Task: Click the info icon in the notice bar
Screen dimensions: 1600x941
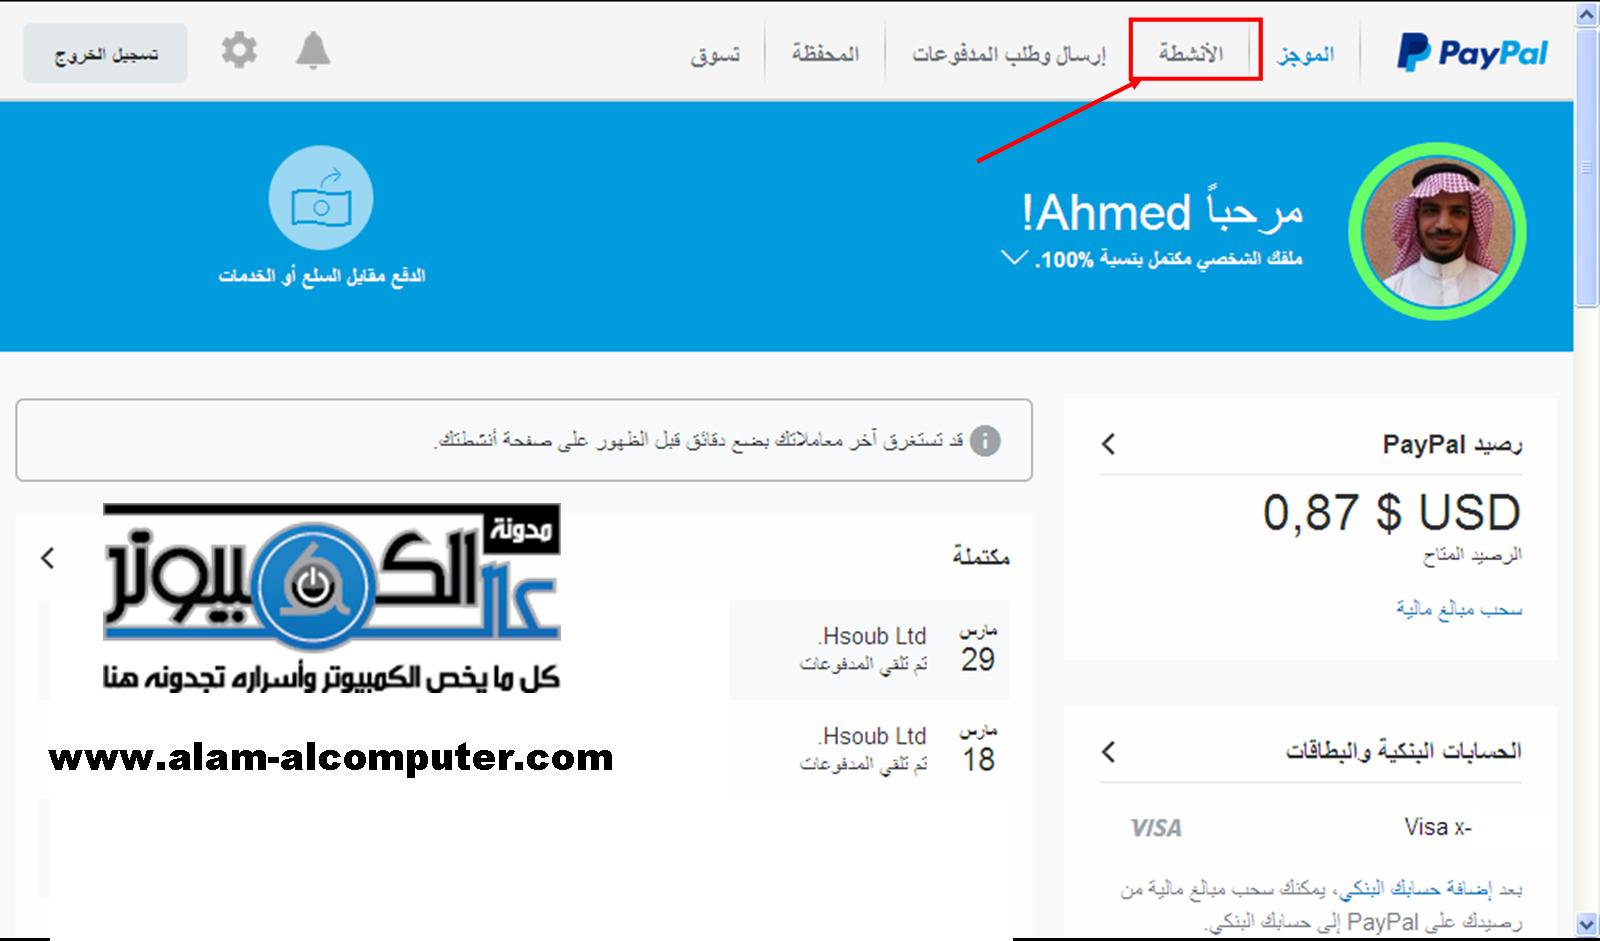Action: (x=985, y=440)
